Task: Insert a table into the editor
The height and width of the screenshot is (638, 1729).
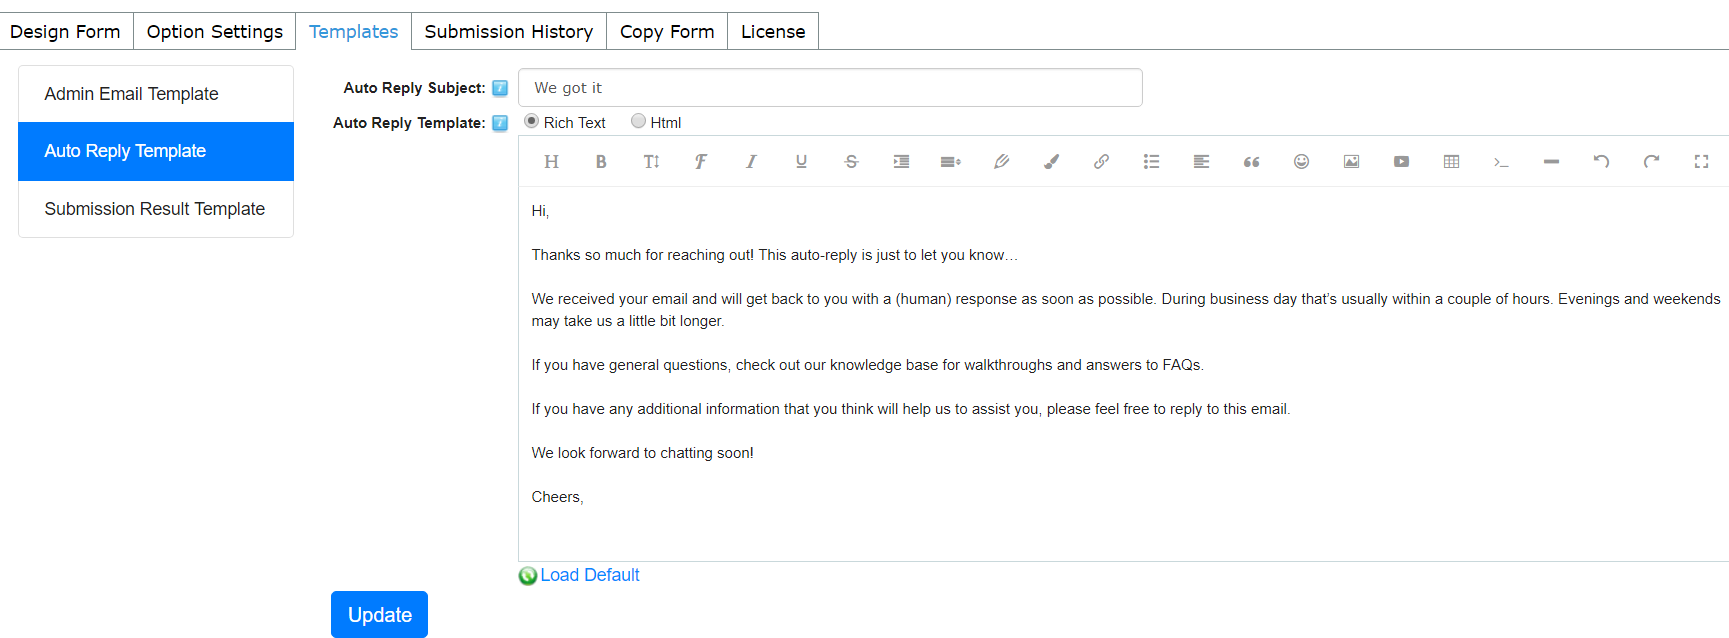Action: (1451, 162)
